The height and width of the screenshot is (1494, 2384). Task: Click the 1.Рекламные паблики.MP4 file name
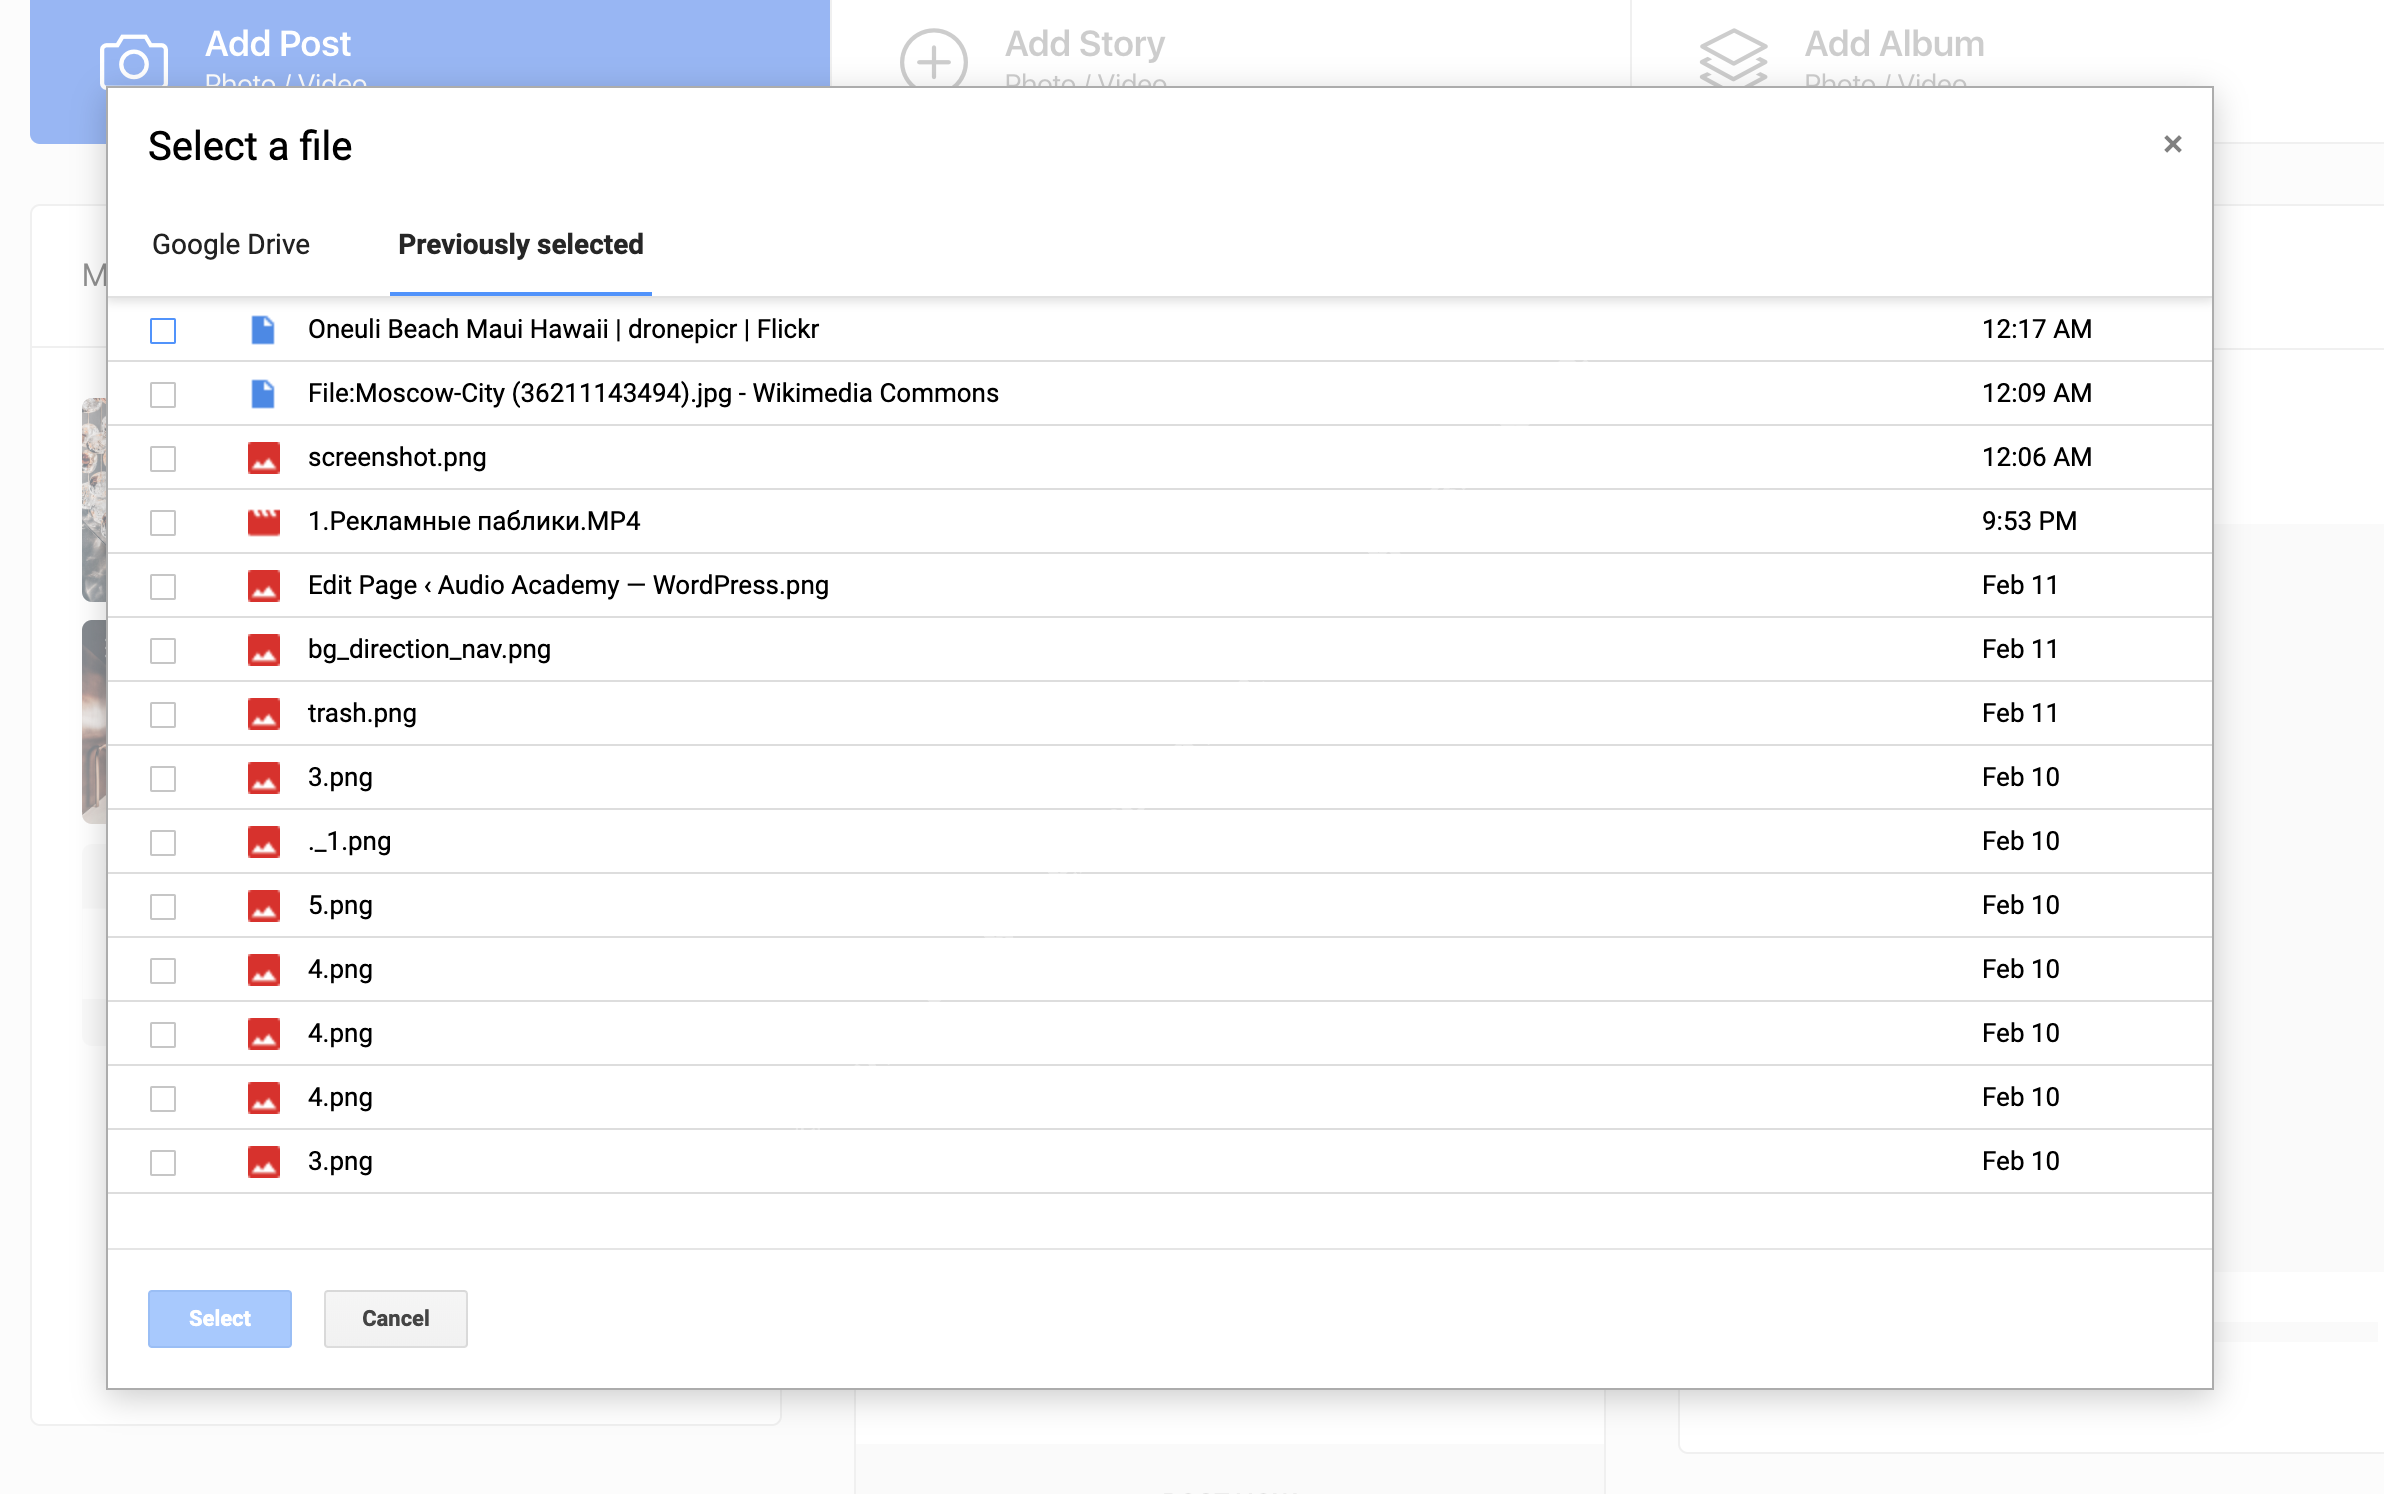tap(474, 522)
